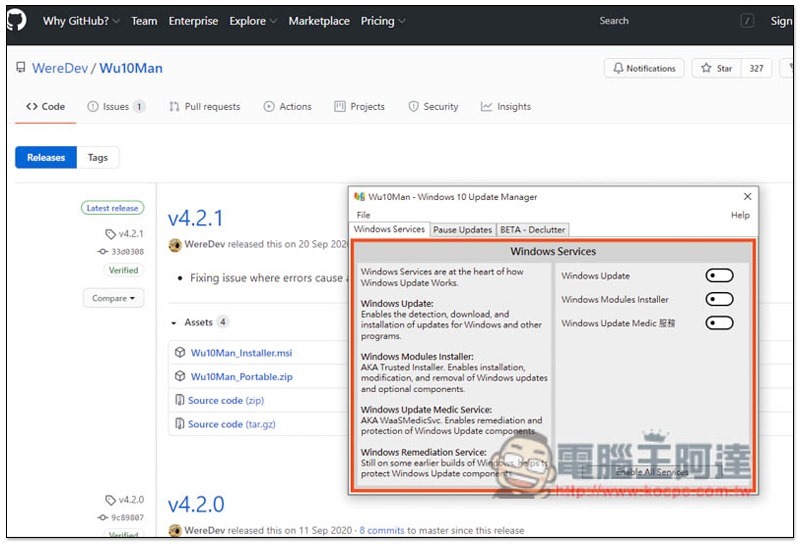
Task: Open the Insights tab
Action: point(506,107)
